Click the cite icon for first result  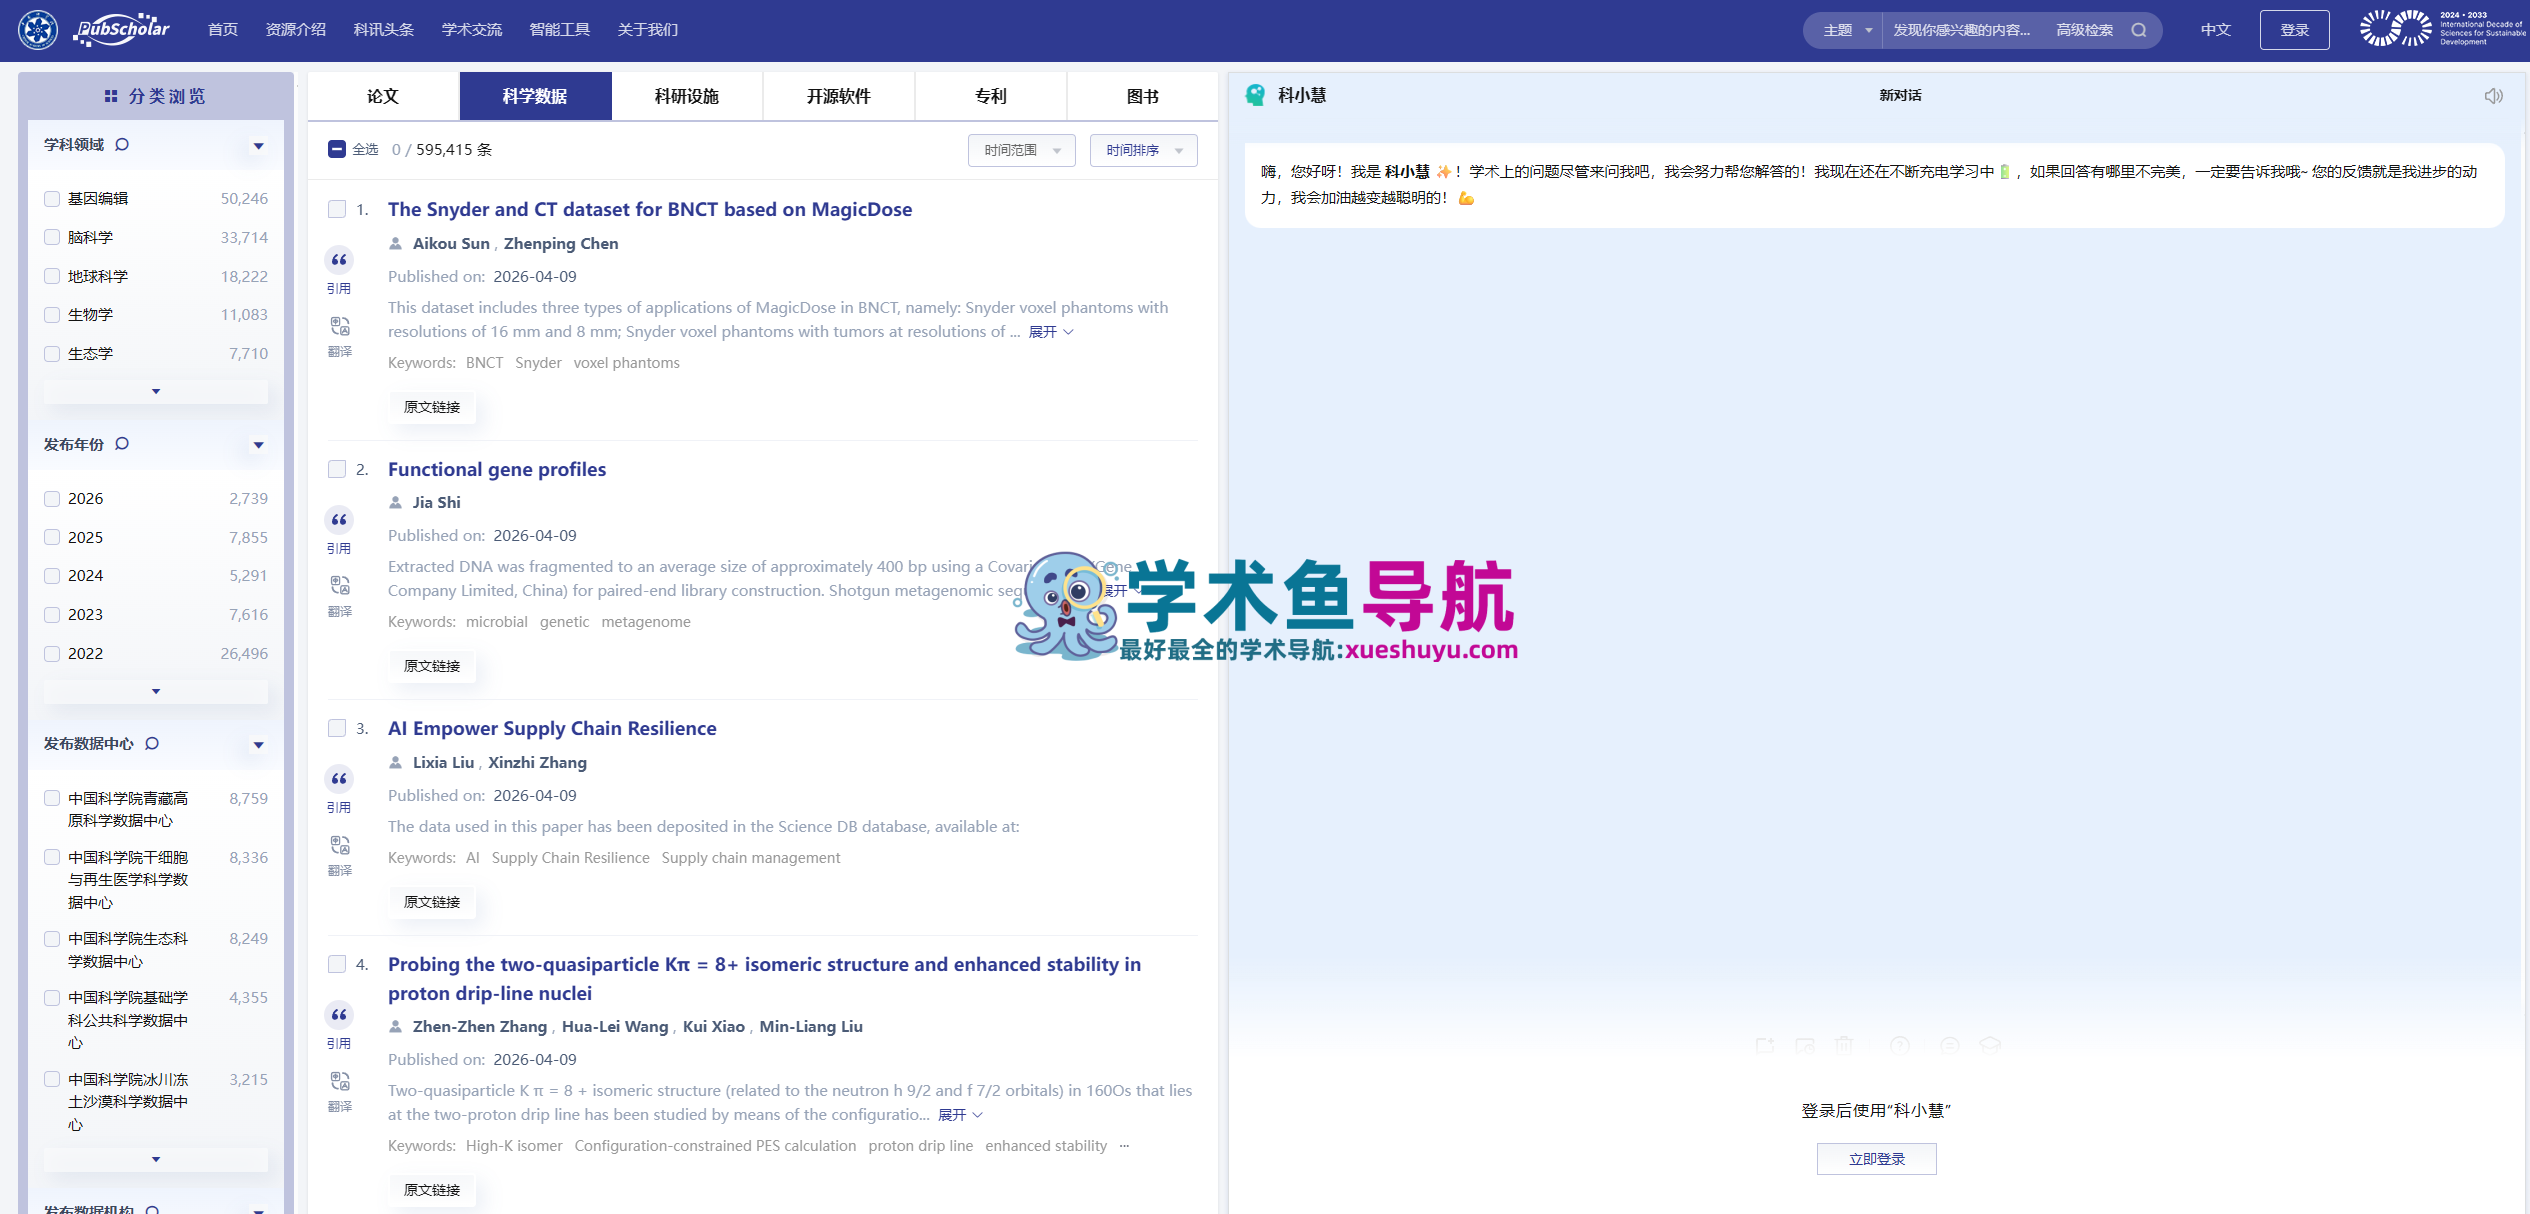pos(339,261)
